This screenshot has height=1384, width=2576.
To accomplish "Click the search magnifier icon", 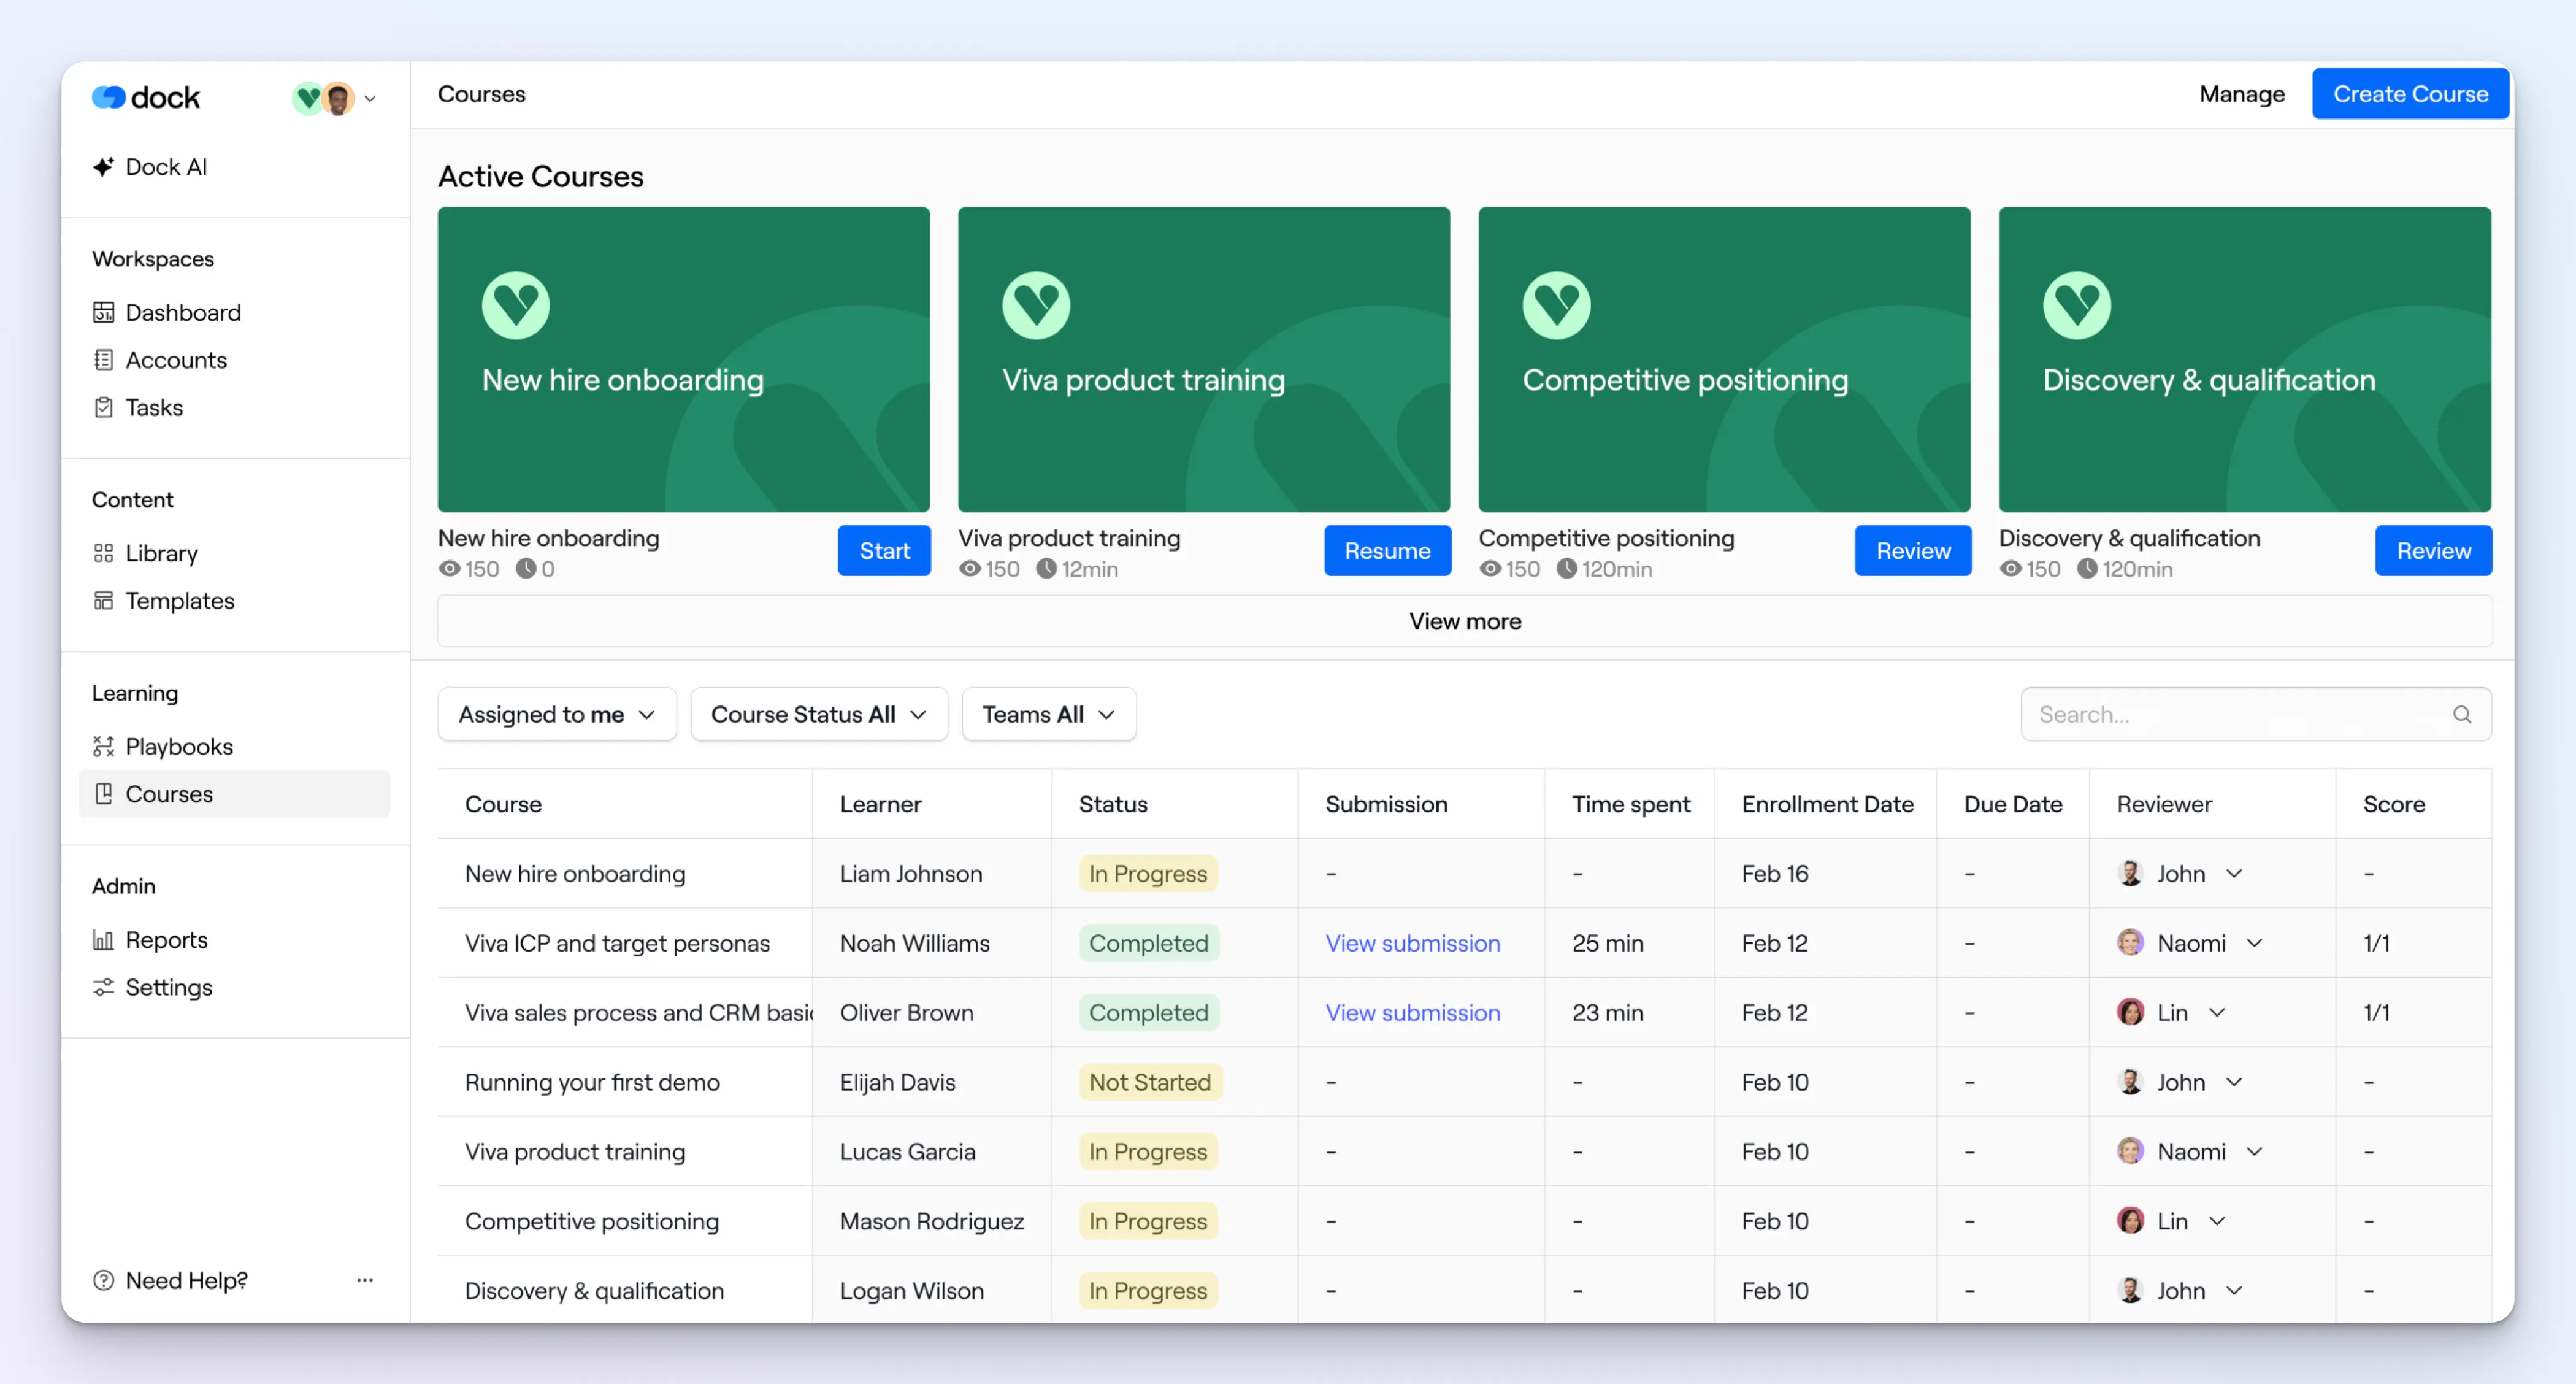I will coord(2461,714).
